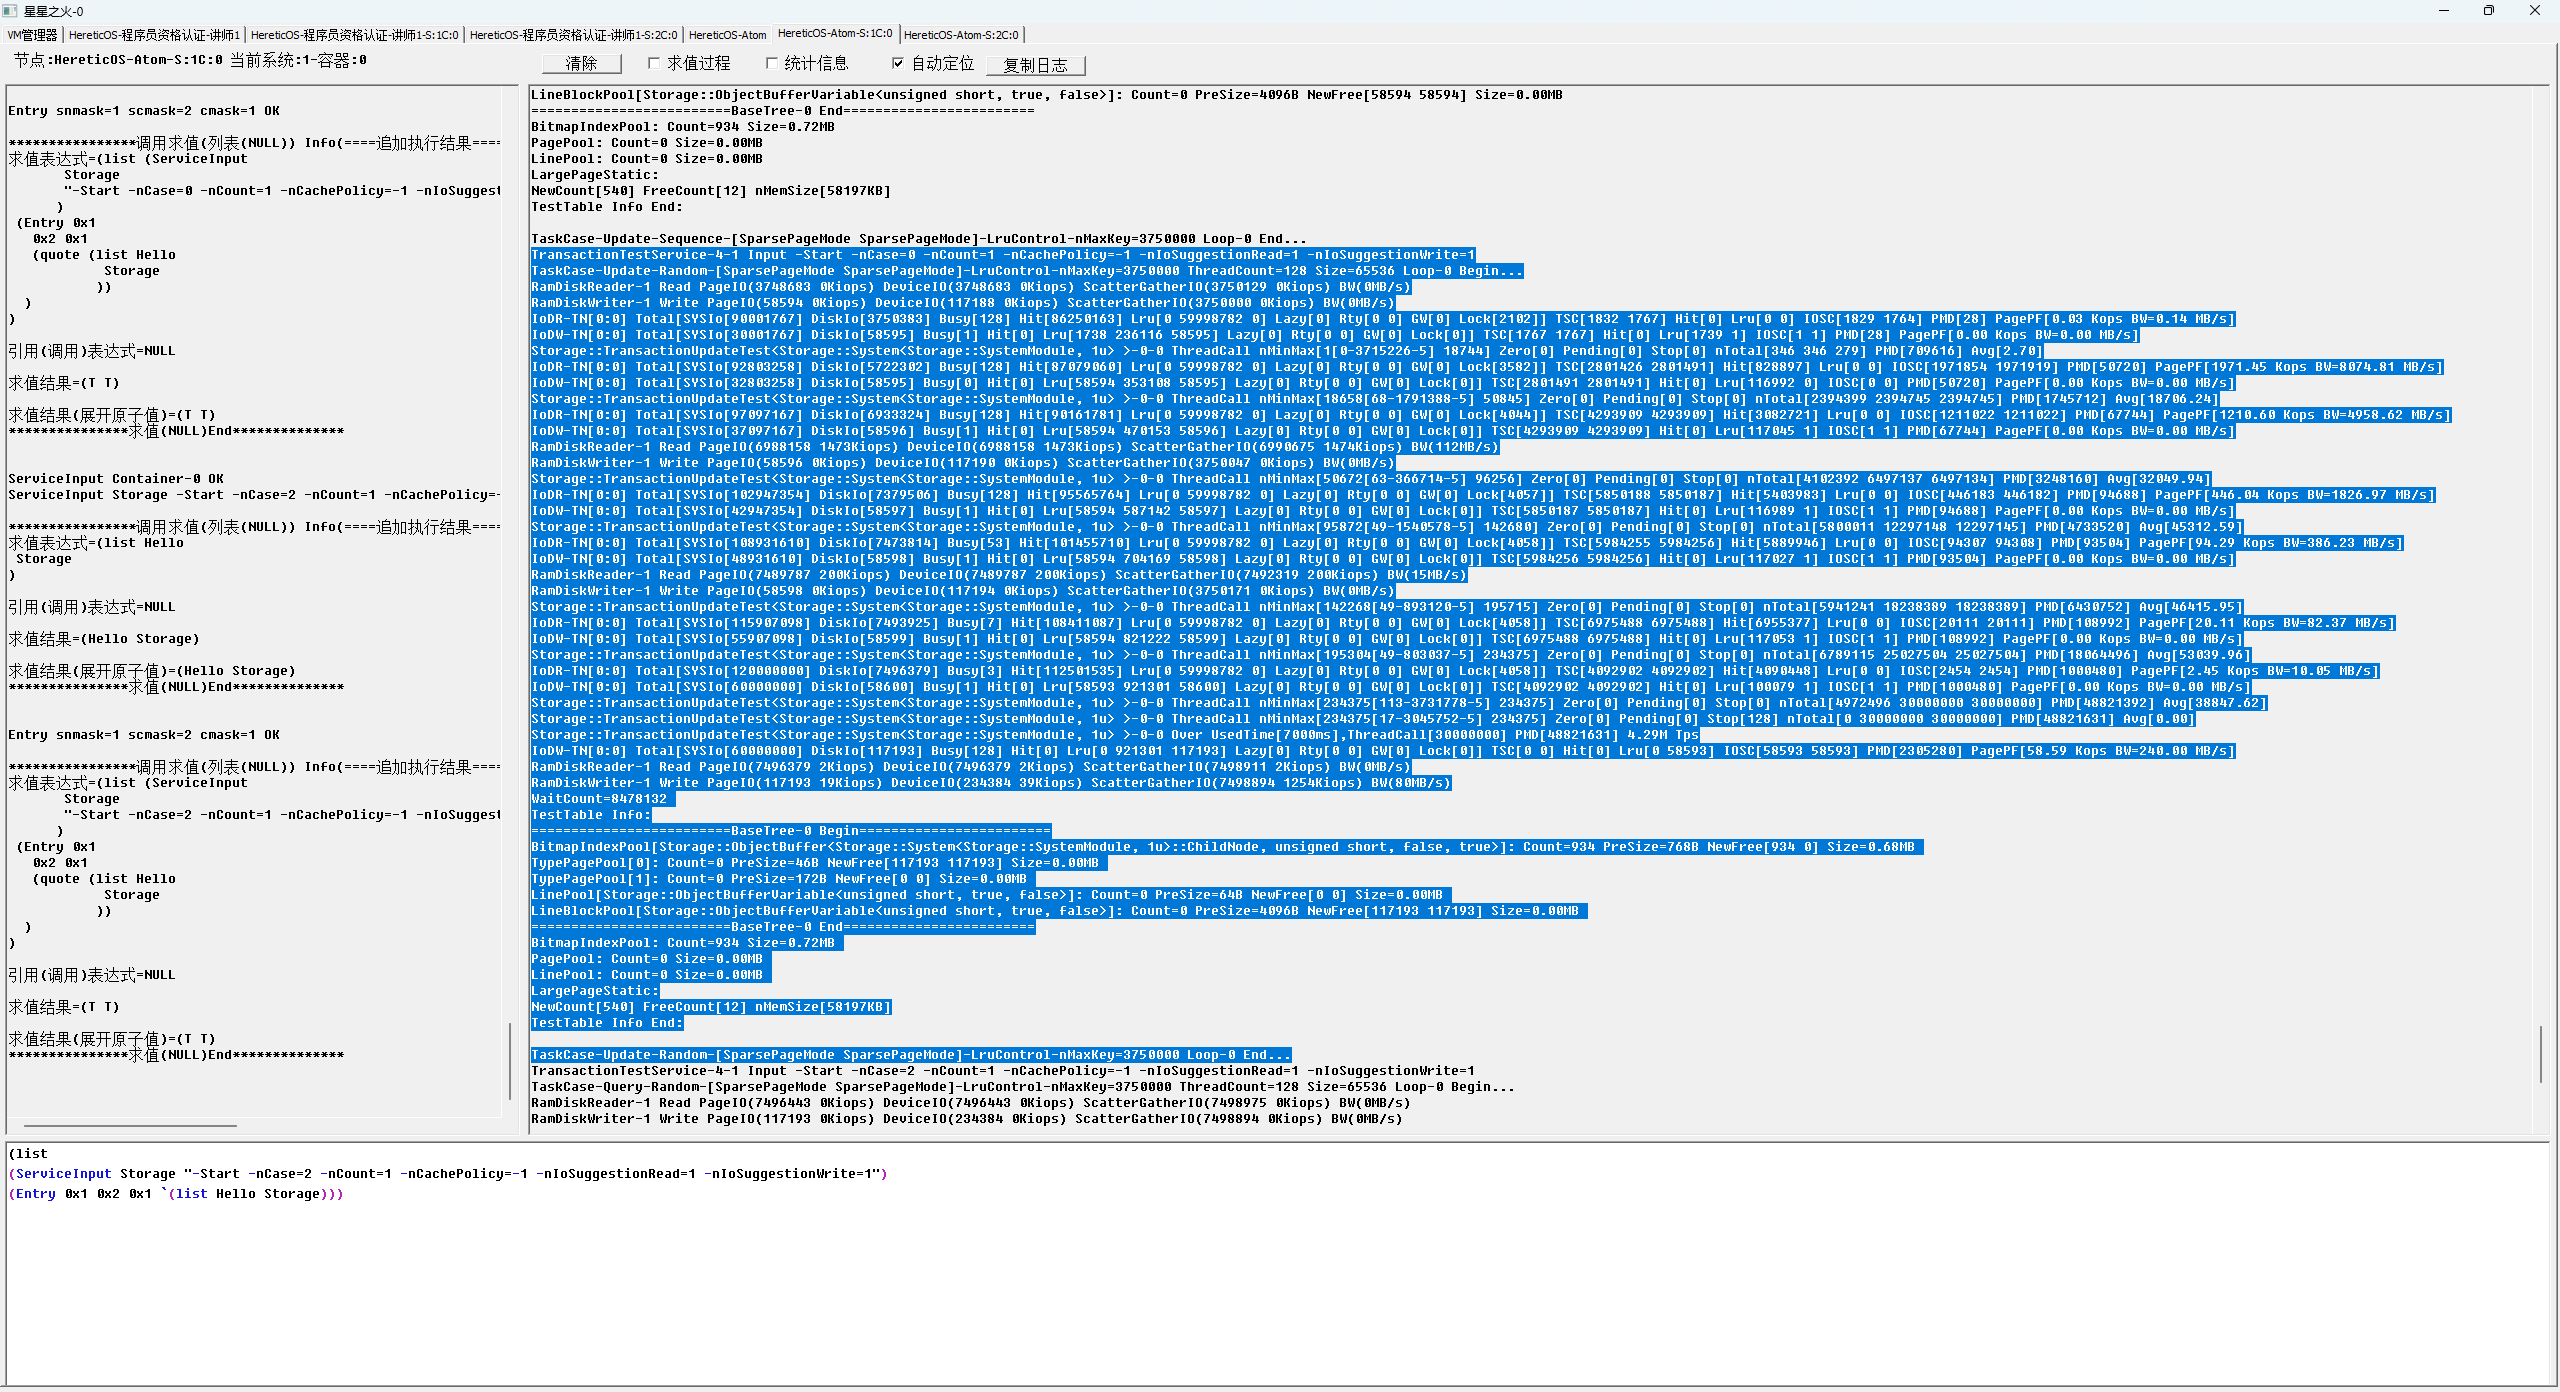This screenshot has width=2560, height=1392.
Task: Uncheck the 自动定位 checkbox
Action: click(x=898, y=63)
